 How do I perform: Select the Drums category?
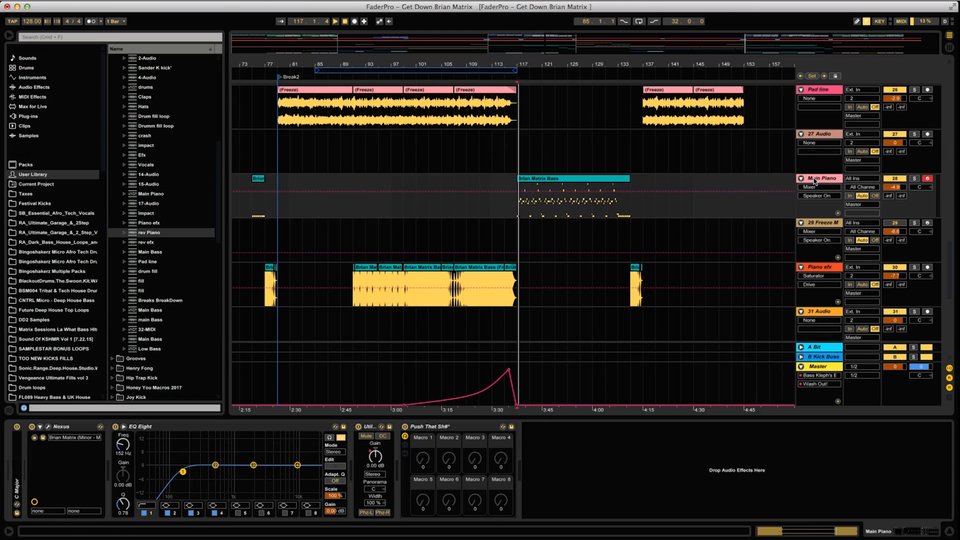pyautogui.click(x=26, y=68)
